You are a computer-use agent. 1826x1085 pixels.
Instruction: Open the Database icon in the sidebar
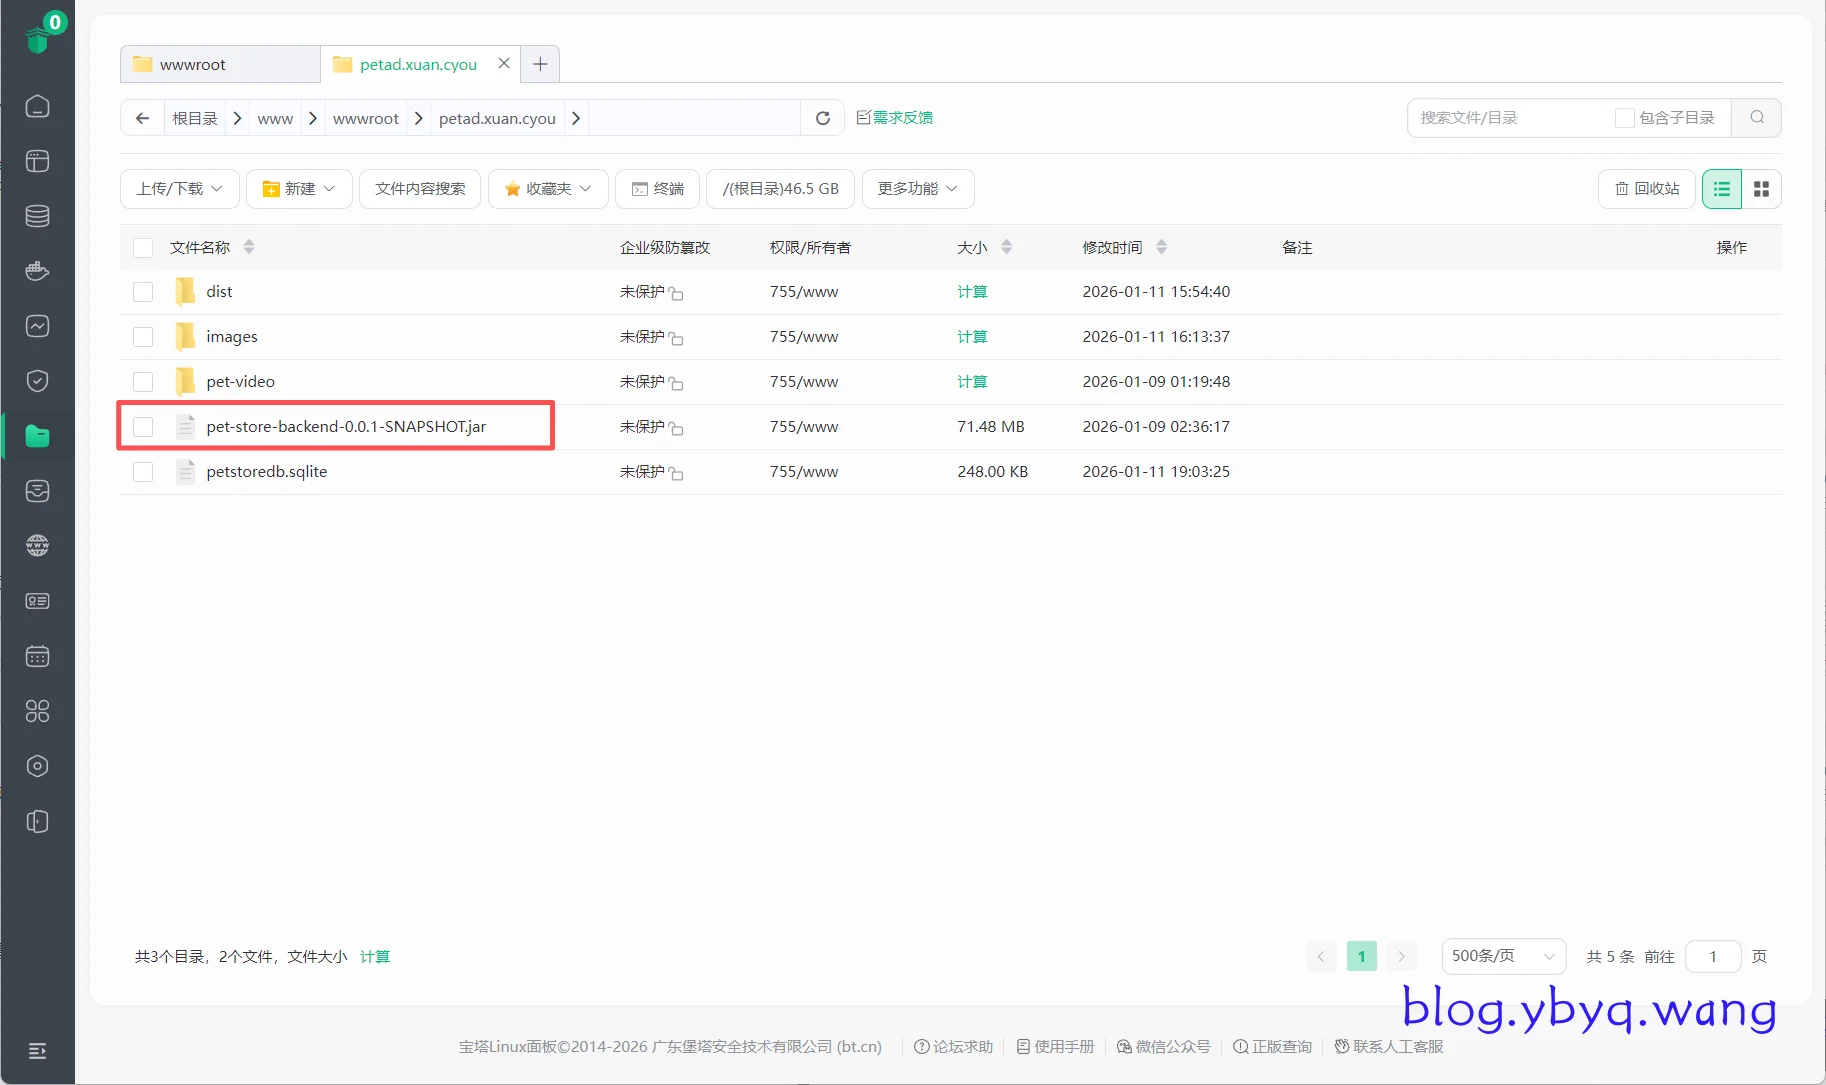37,216
